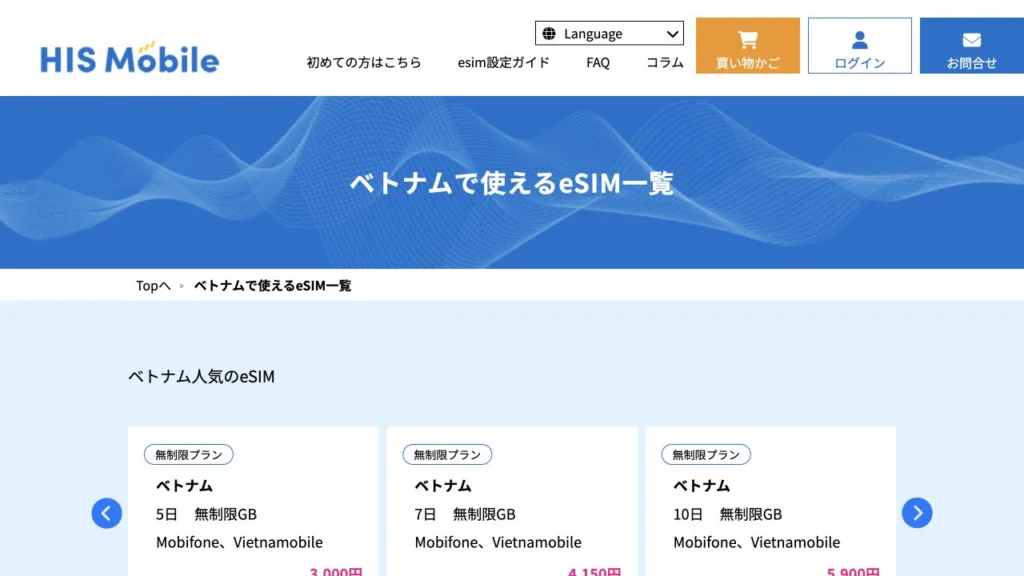Open the お問合せ contact button
Viewport: 1024px width, 576px height.
pyautogui.click(x=972, y=46)
